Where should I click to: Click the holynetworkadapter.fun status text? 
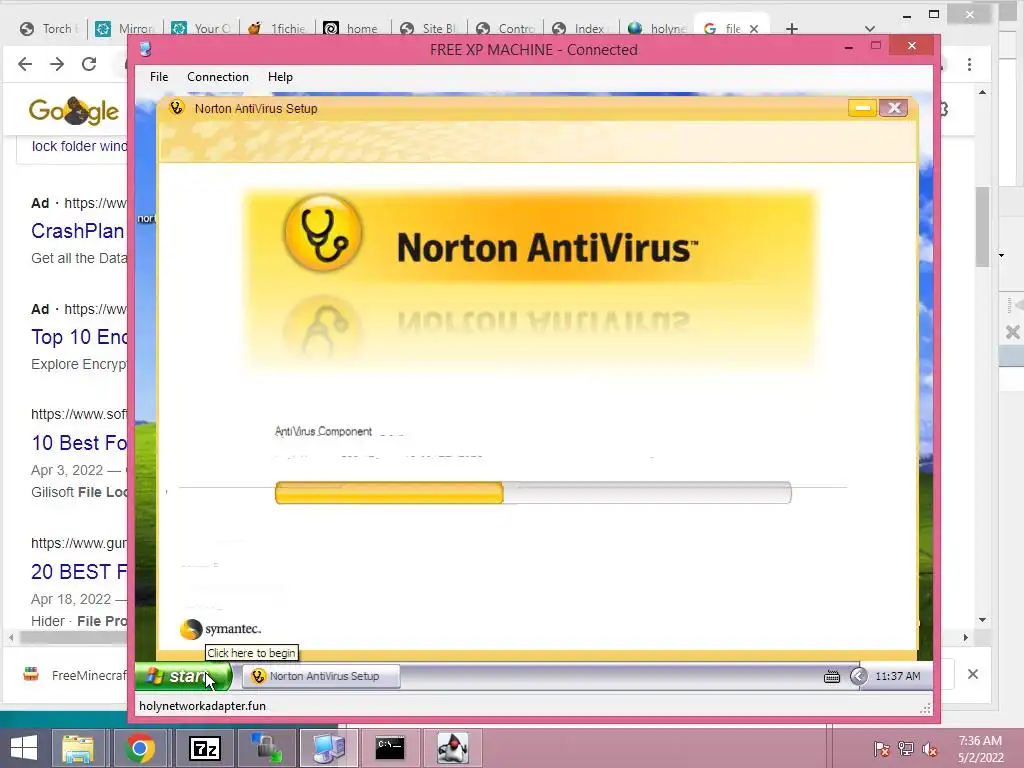coord(202,706)
